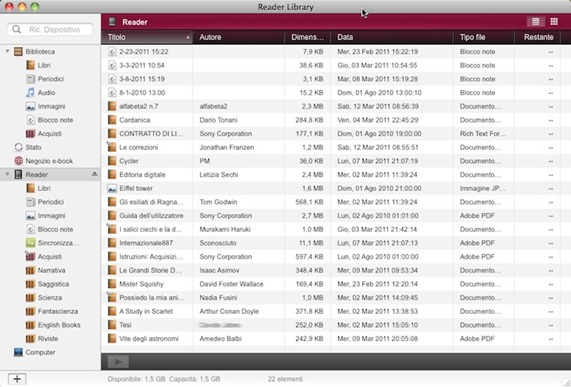Select the Vite degli astronomi row

click(x=336, y=339)
